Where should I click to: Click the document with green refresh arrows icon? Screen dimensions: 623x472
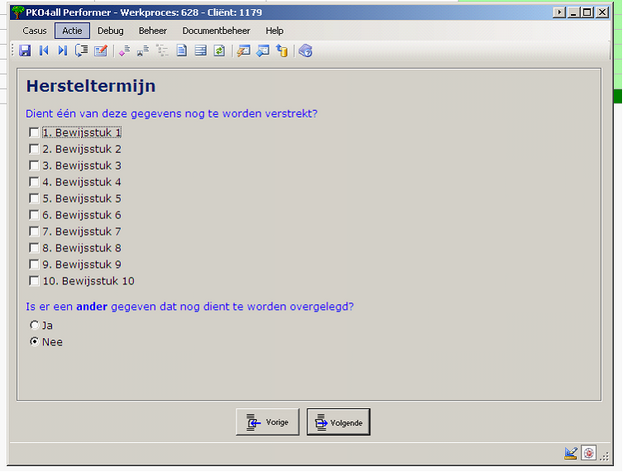pyautogui.click(x=219, y=51)
